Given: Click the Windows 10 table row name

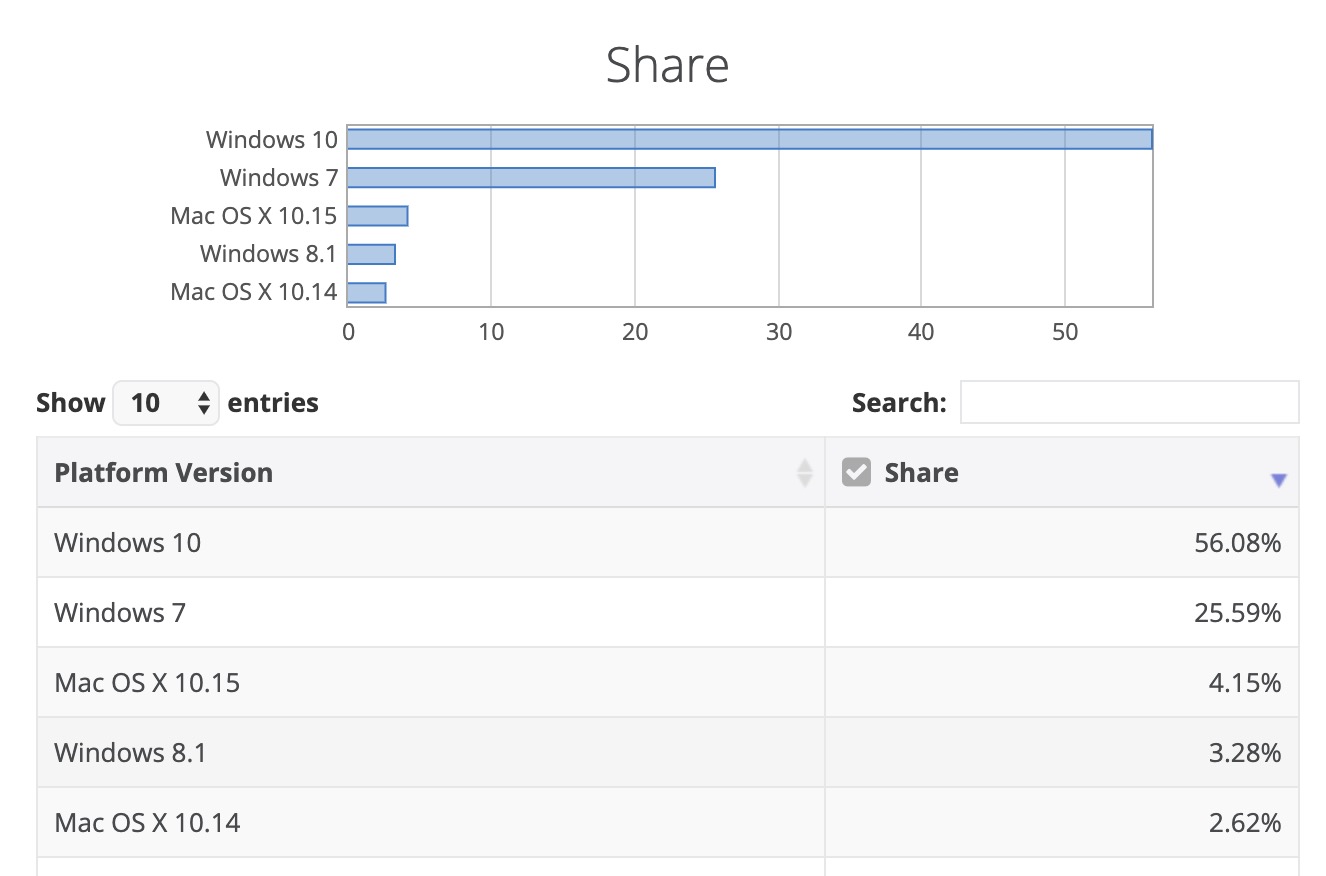Looking at the screenshot, I should 128,543.
